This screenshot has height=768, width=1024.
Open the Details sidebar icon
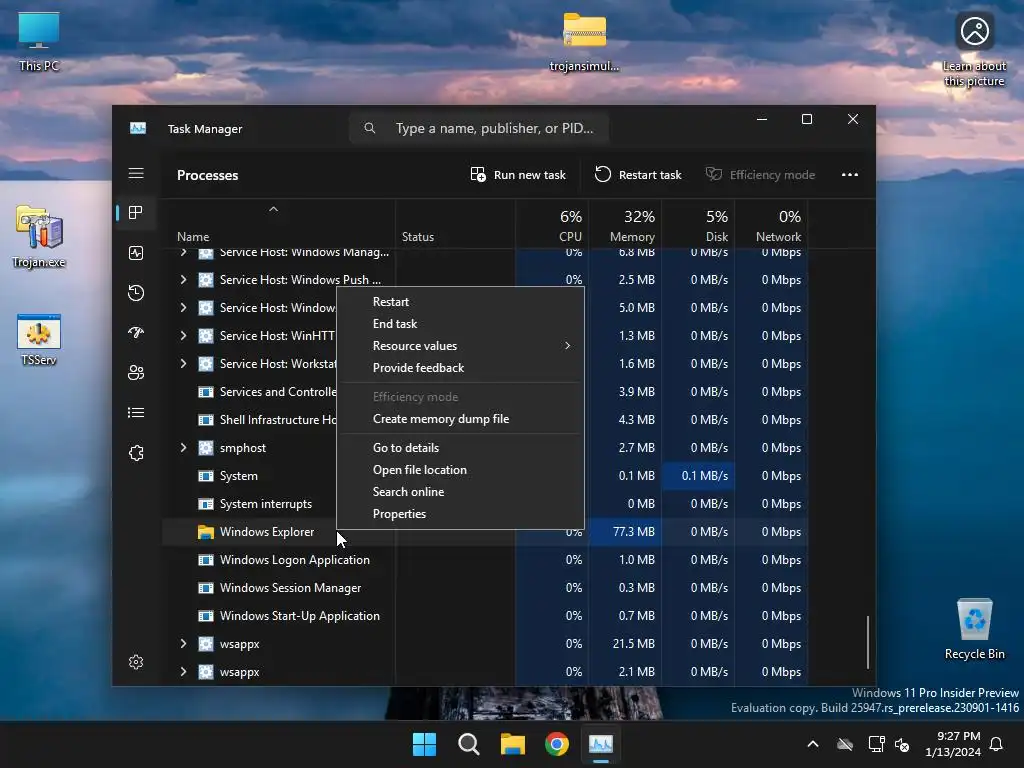[x=136, y=412]
